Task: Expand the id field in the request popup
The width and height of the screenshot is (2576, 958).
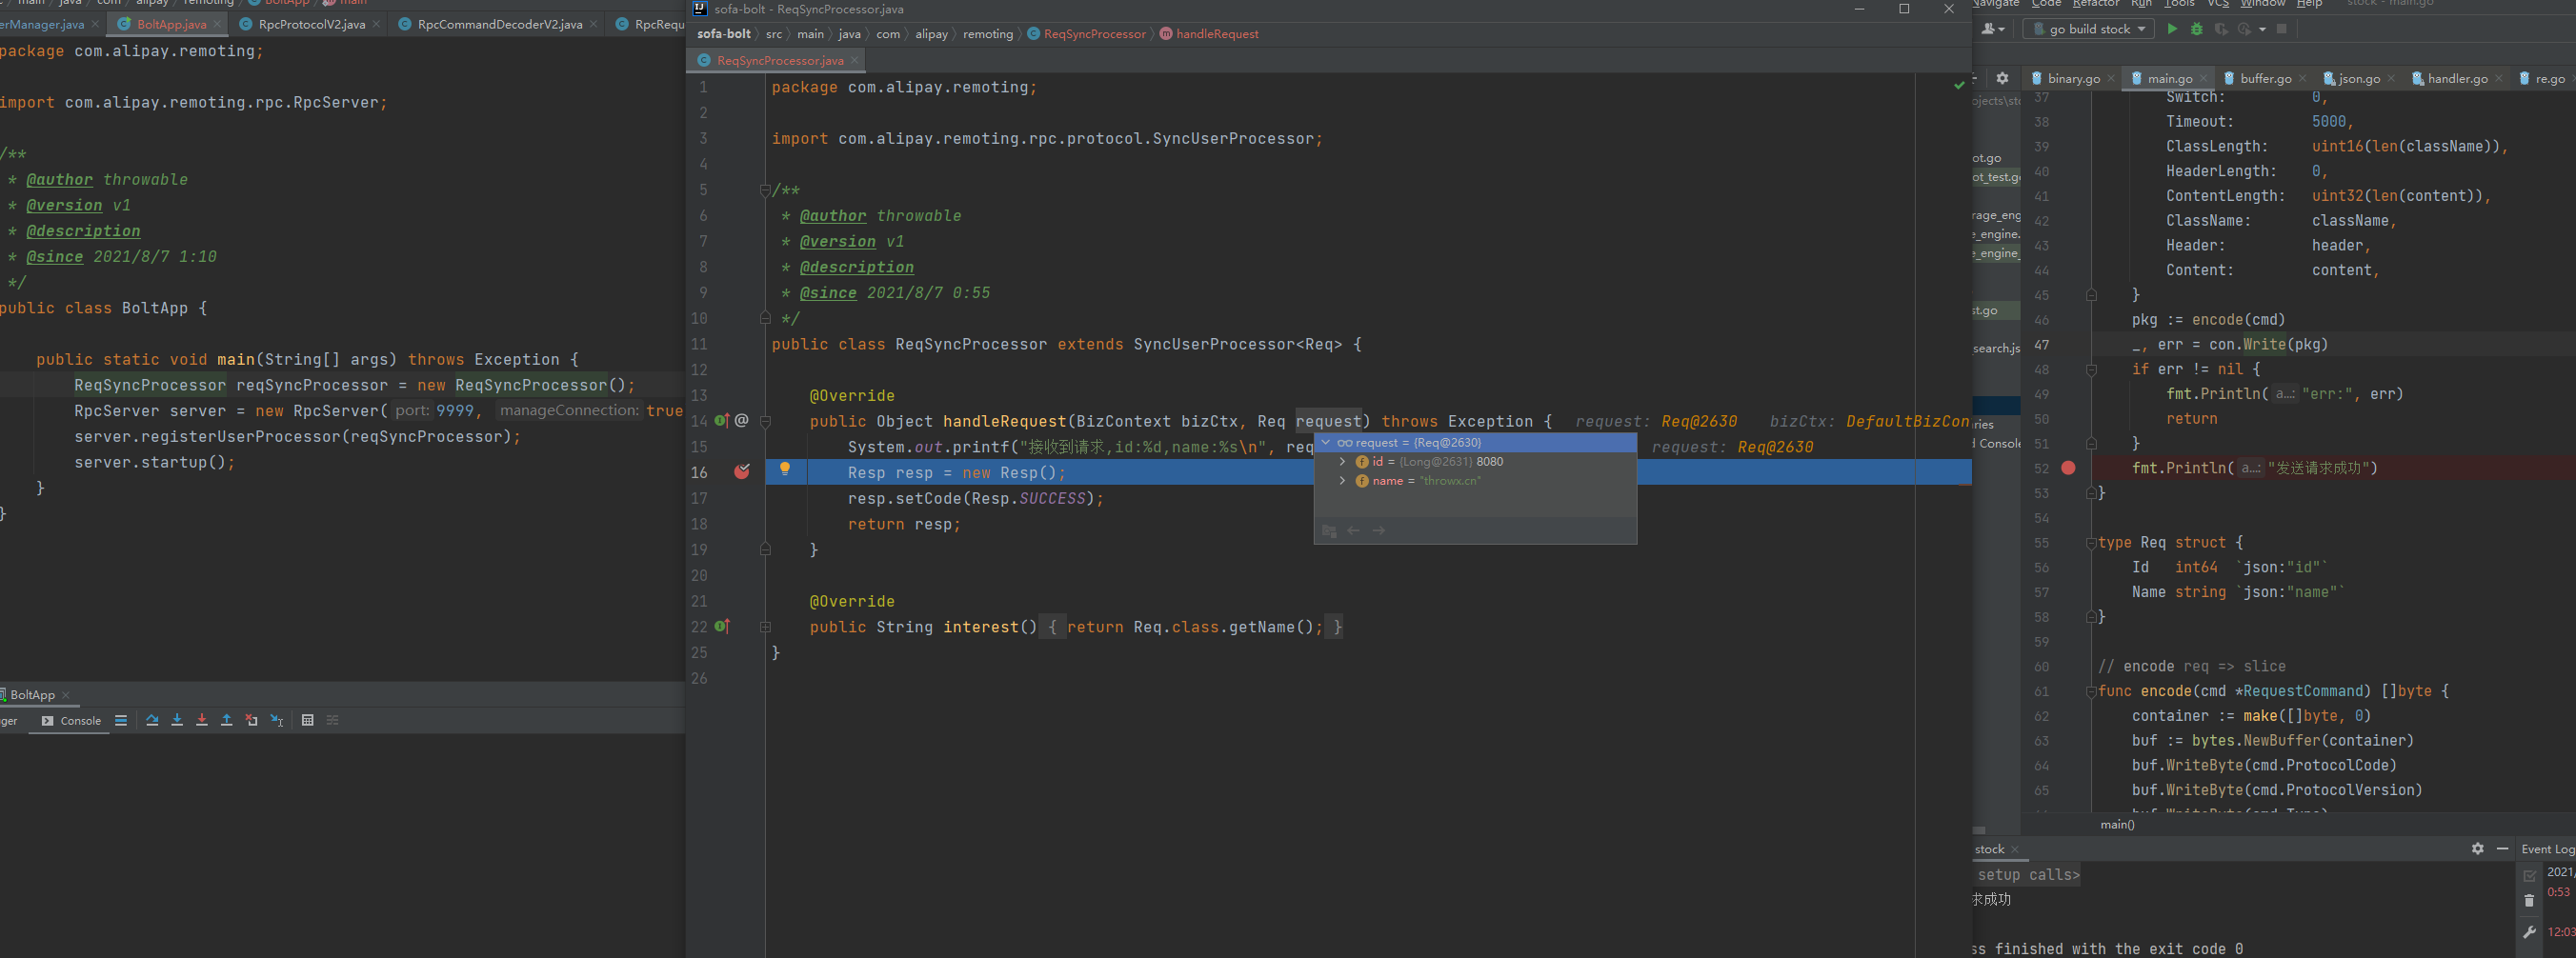Action: 1343,462
